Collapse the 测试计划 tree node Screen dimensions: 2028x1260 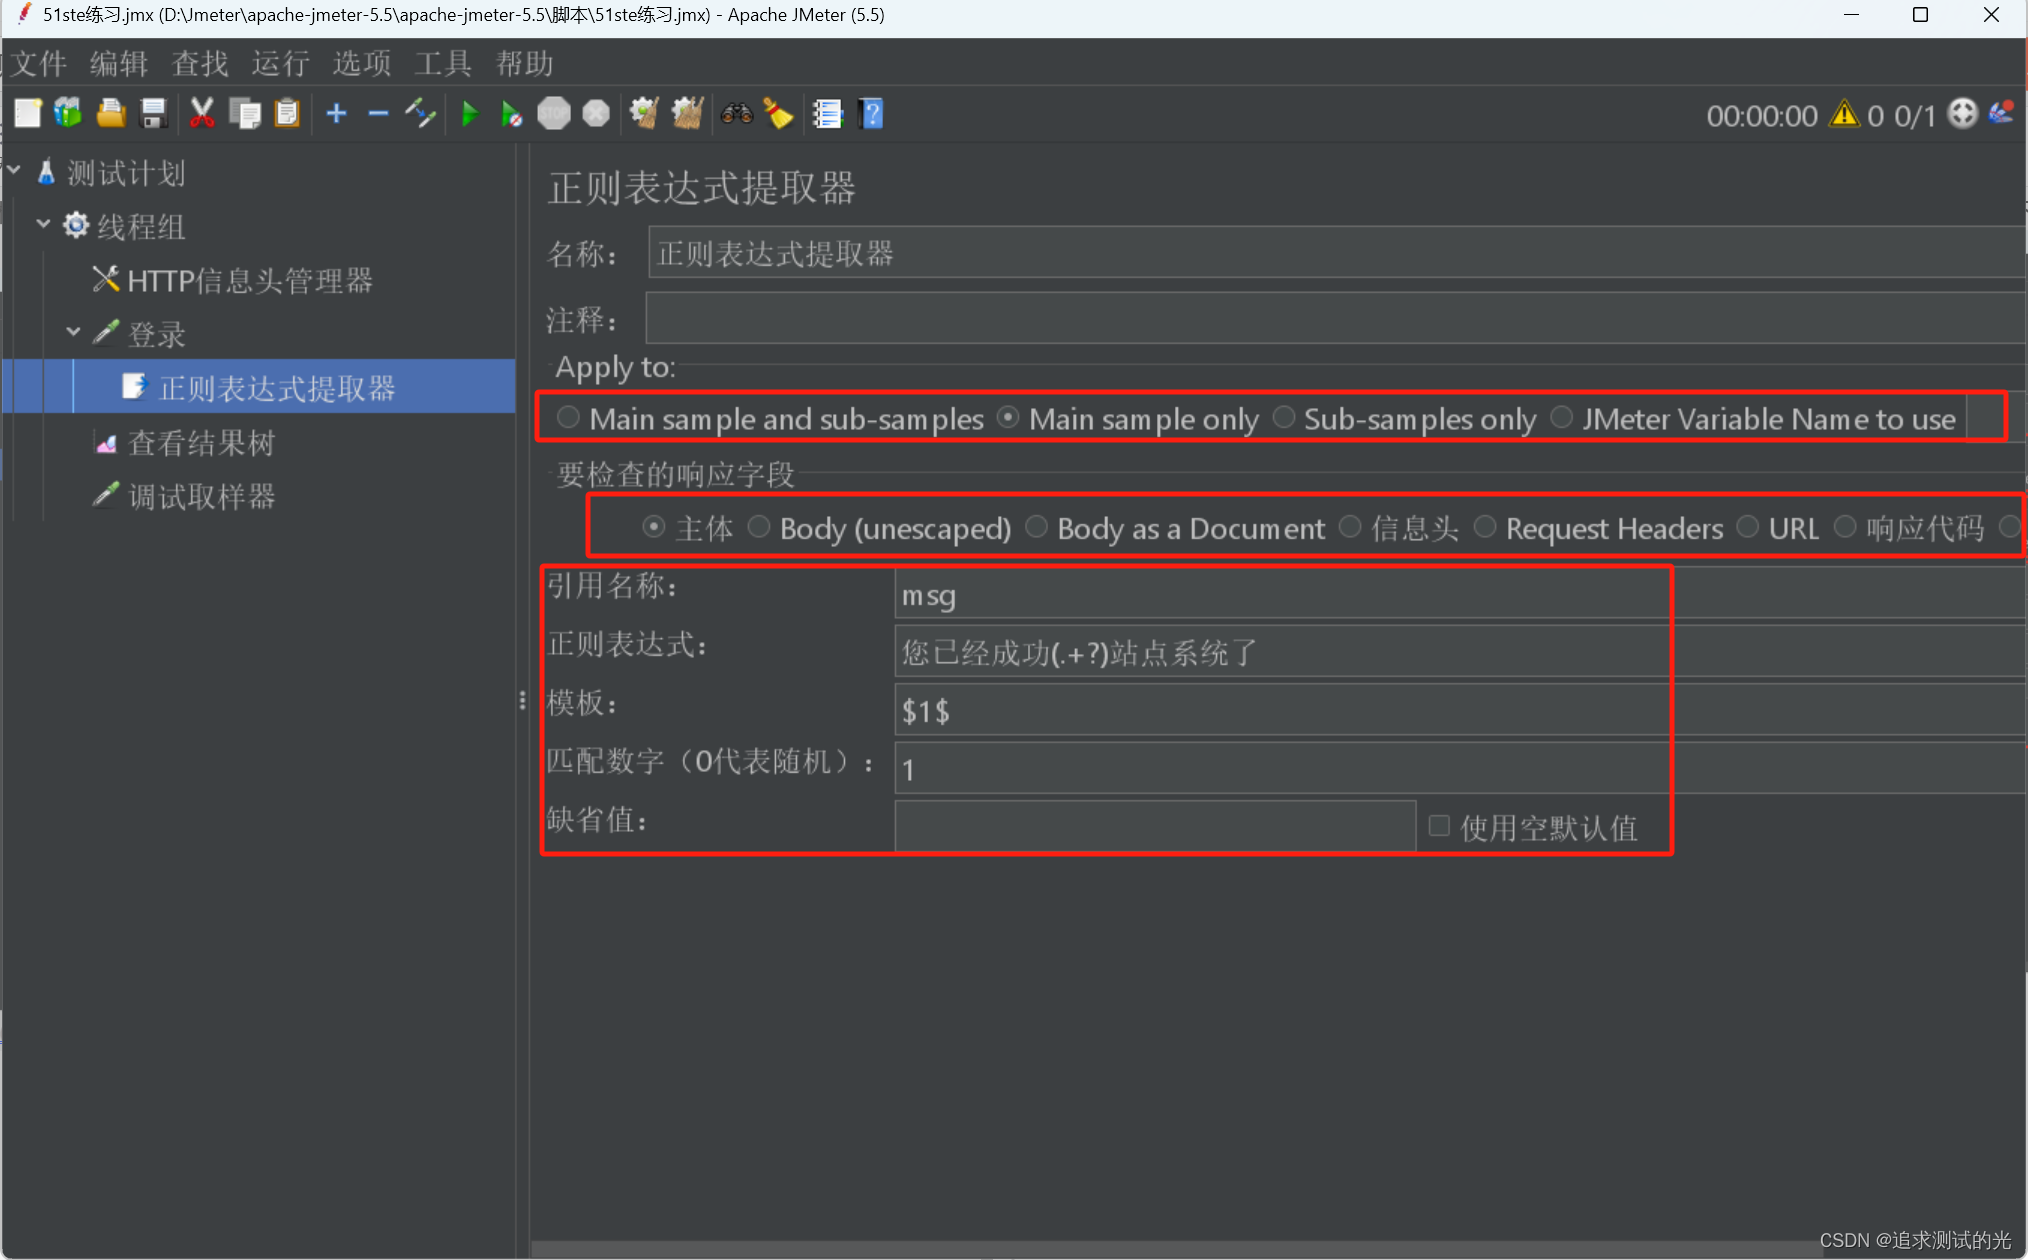pyautogui.click(x=15, y=172)
